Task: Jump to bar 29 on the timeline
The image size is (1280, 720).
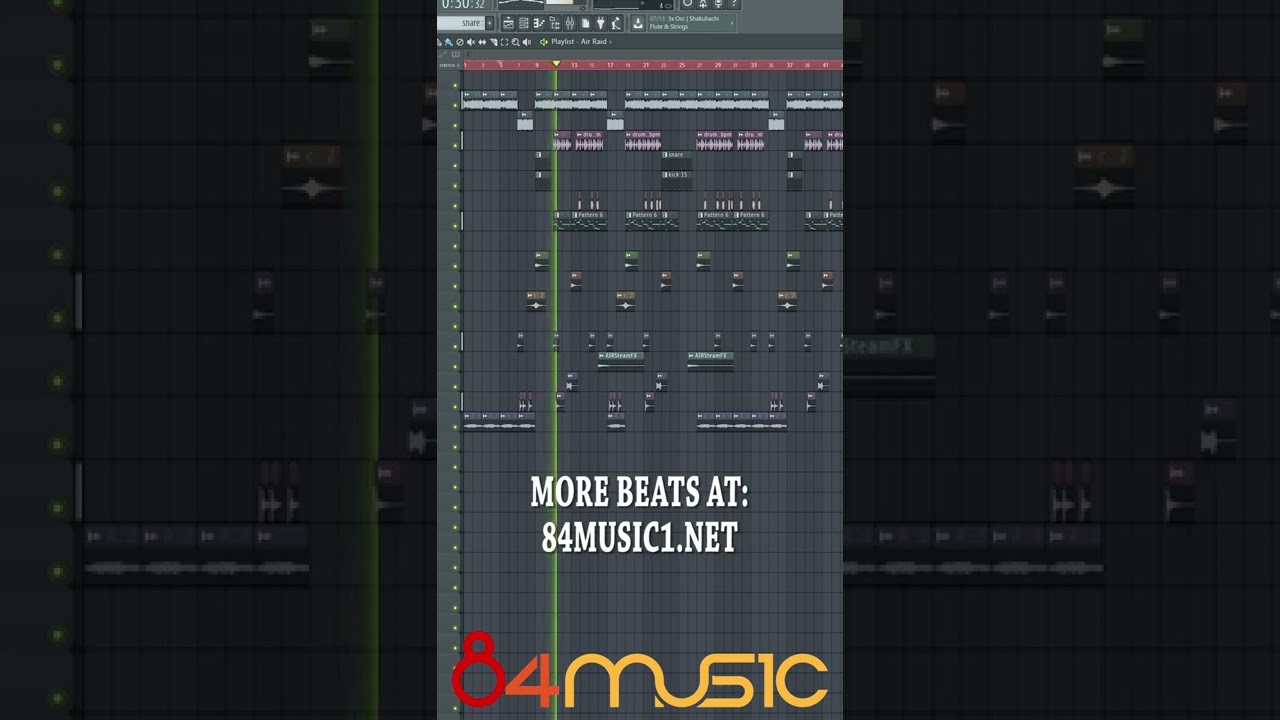Action: pos(718,65)
